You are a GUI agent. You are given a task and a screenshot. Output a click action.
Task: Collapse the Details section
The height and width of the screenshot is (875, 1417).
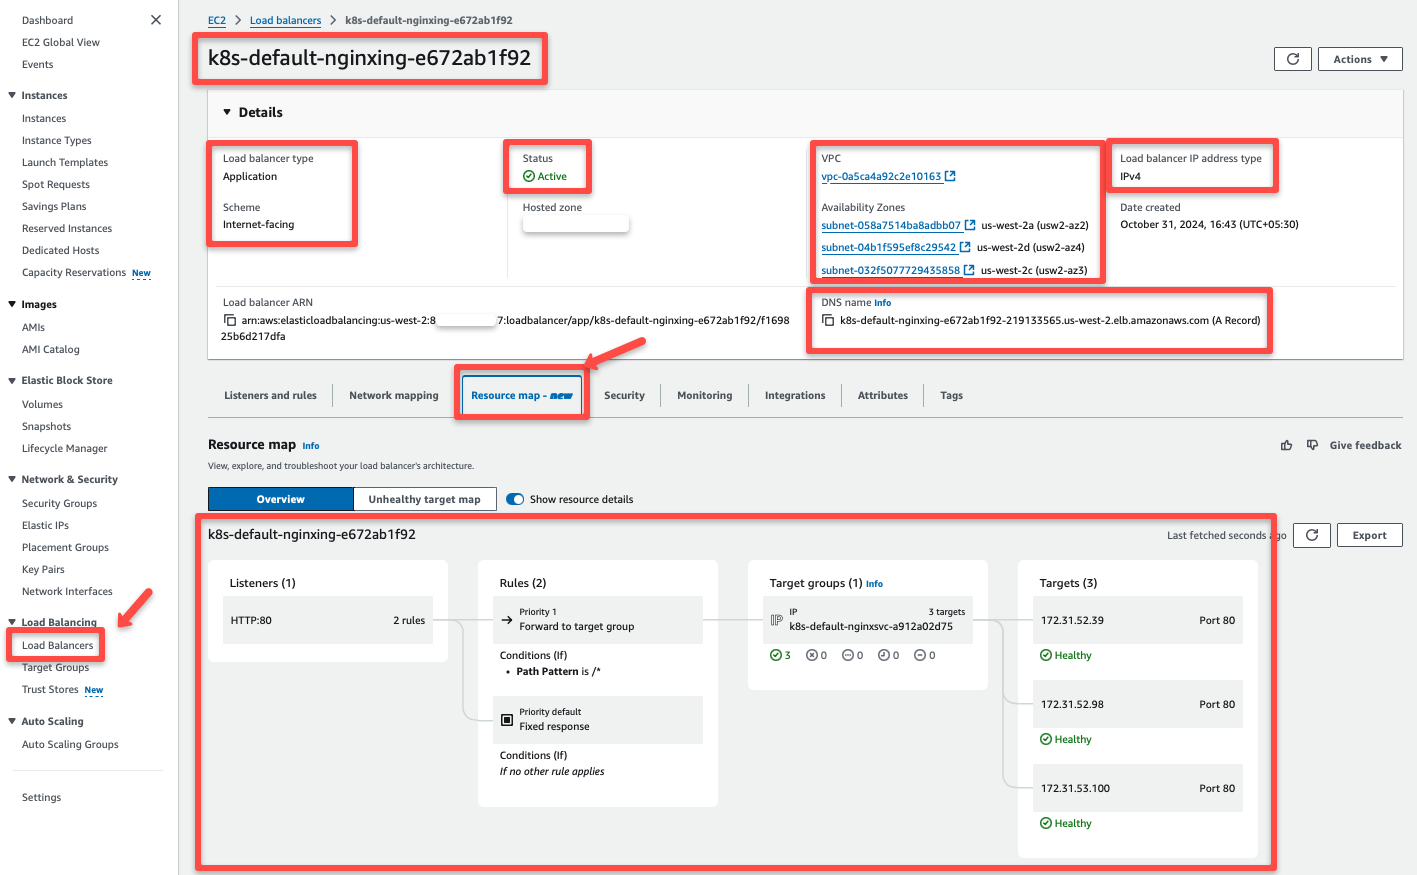pos(226,112)
